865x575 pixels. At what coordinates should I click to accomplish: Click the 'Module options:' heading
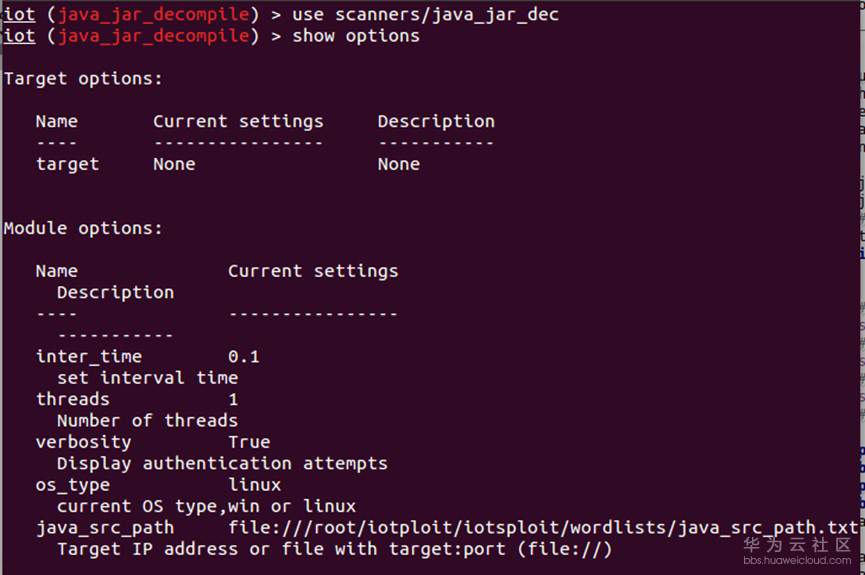(x=83, y=228)
